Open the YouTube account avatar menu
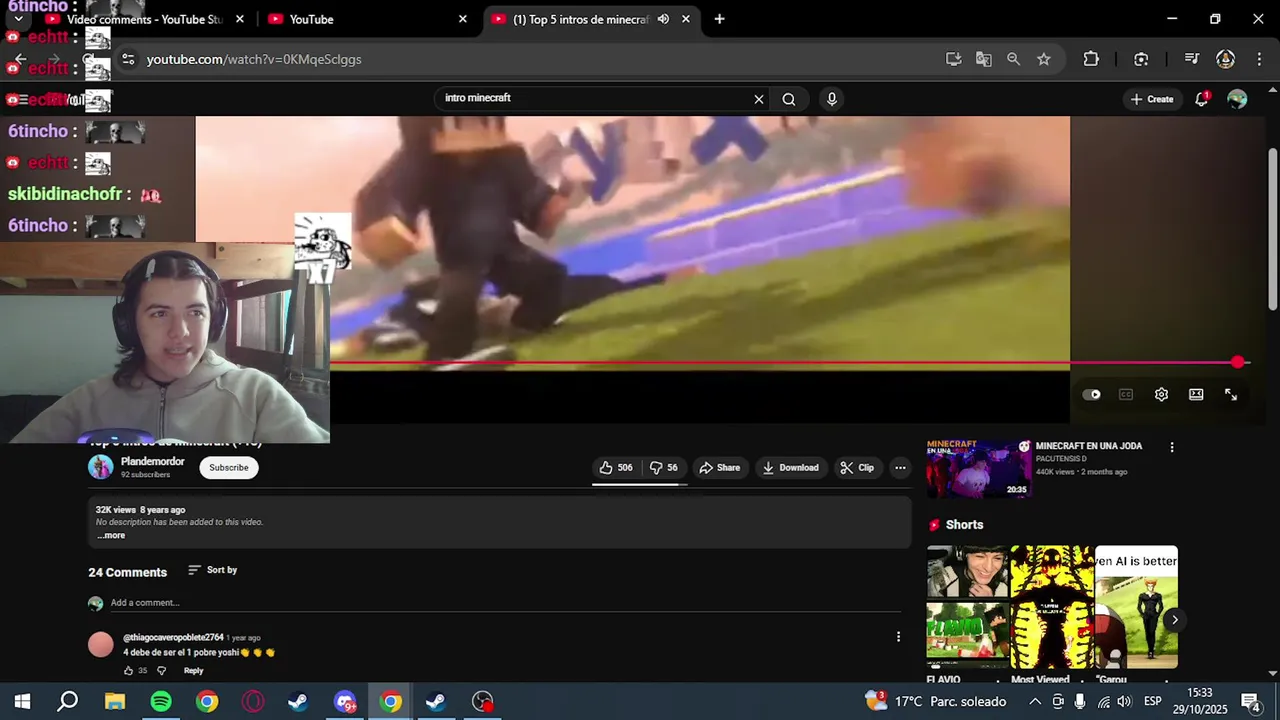 [1237, 99]
